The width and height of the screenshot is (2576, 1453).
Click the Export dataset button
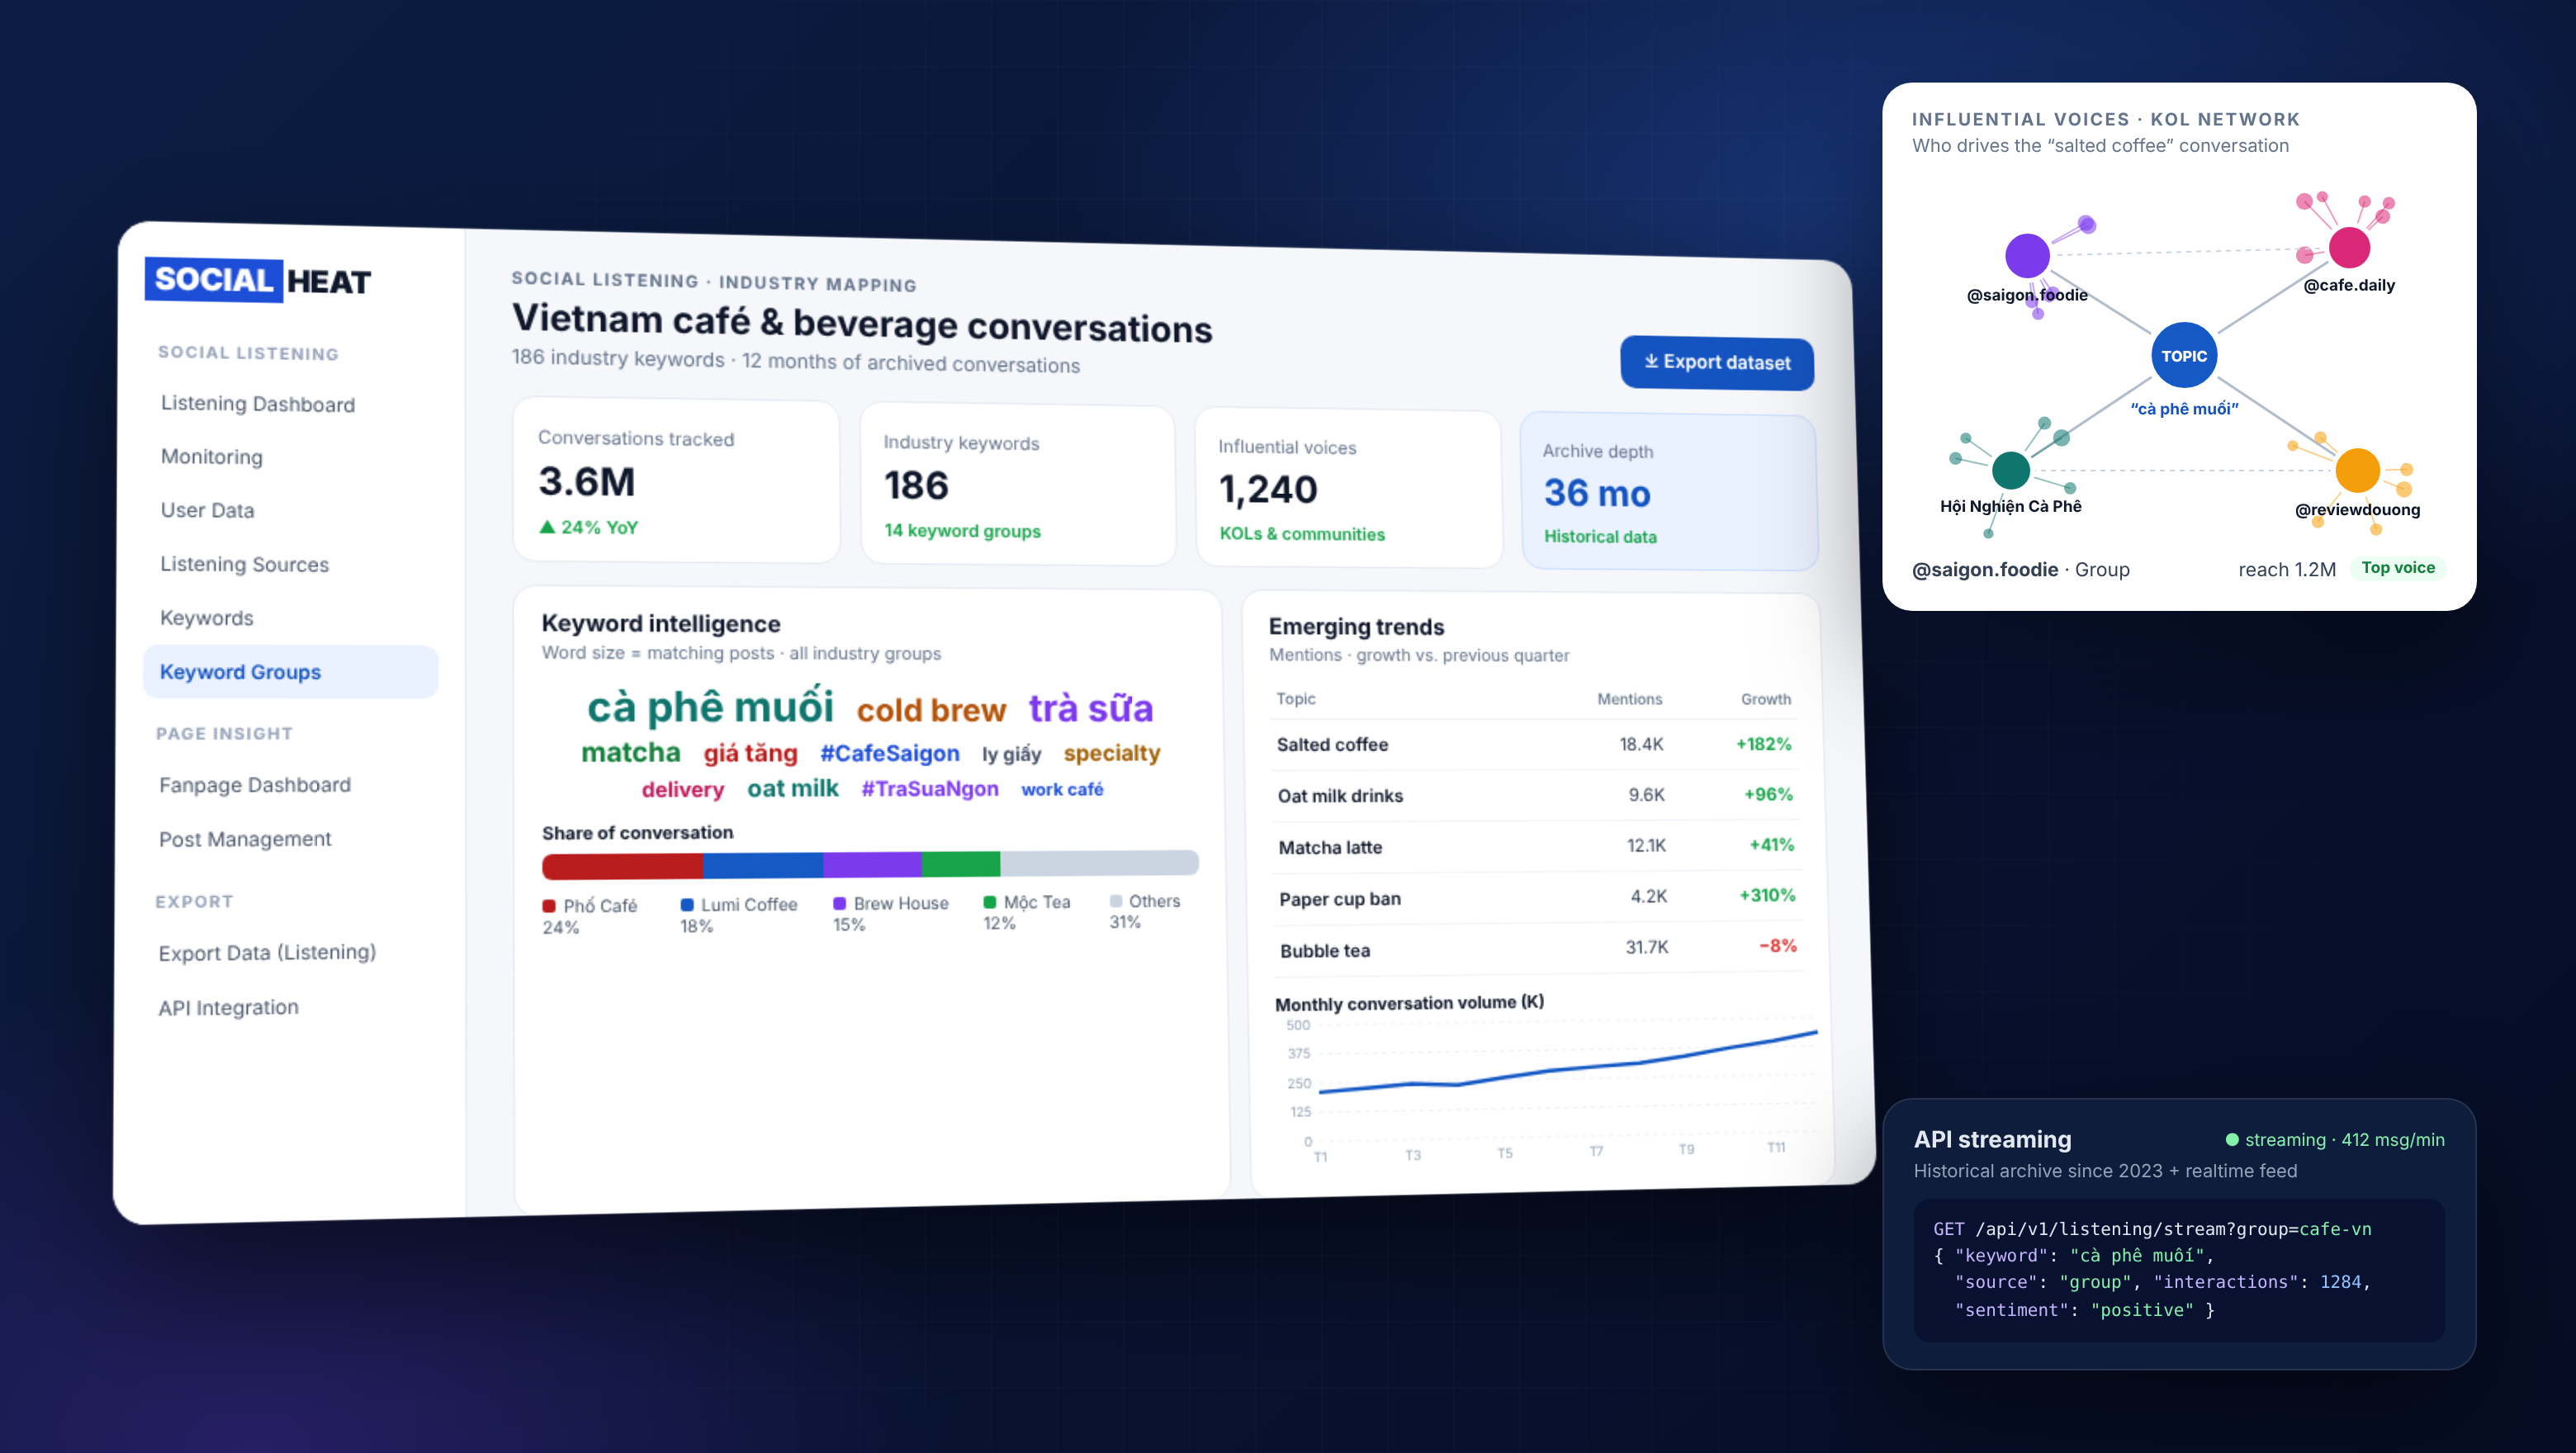tap(1717, 363)
